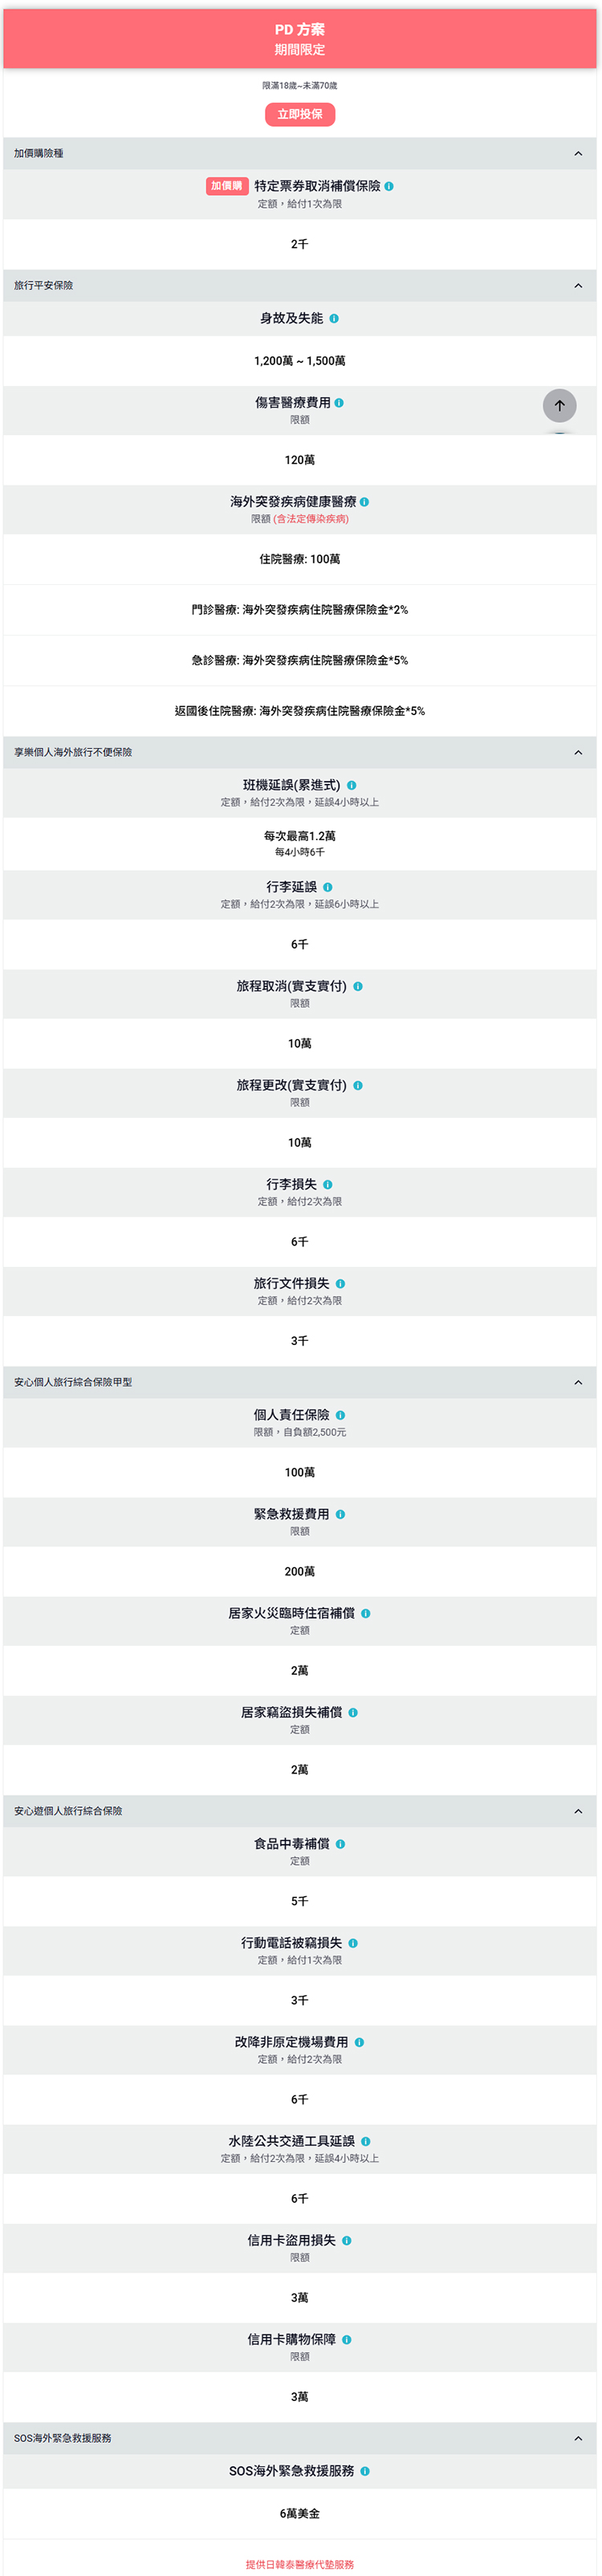Collapse the 安心遊個人旅行綜合保險 section
The height and width of the screenshot is (2576, 602).
578,1812
